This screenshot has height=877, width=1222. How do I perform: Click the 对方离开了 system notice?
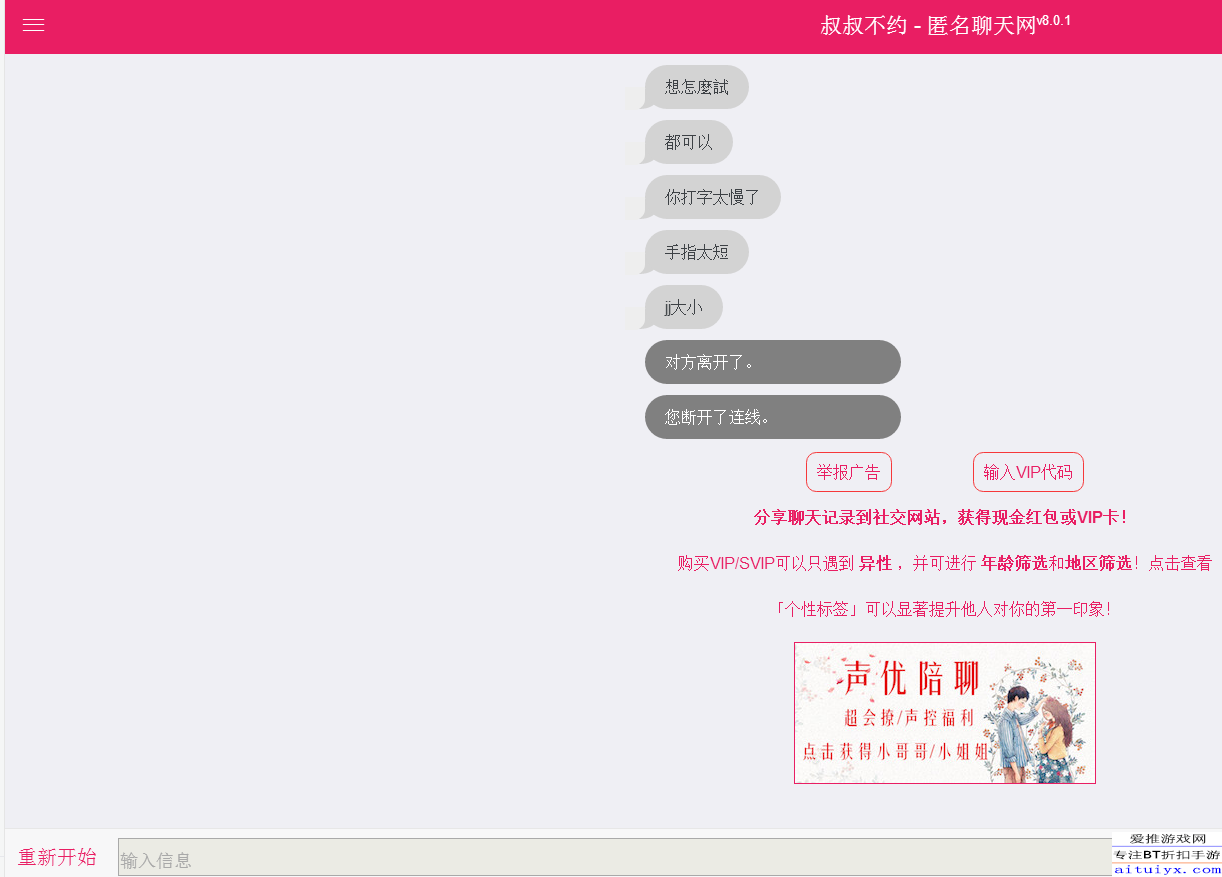tap(772, 362)
